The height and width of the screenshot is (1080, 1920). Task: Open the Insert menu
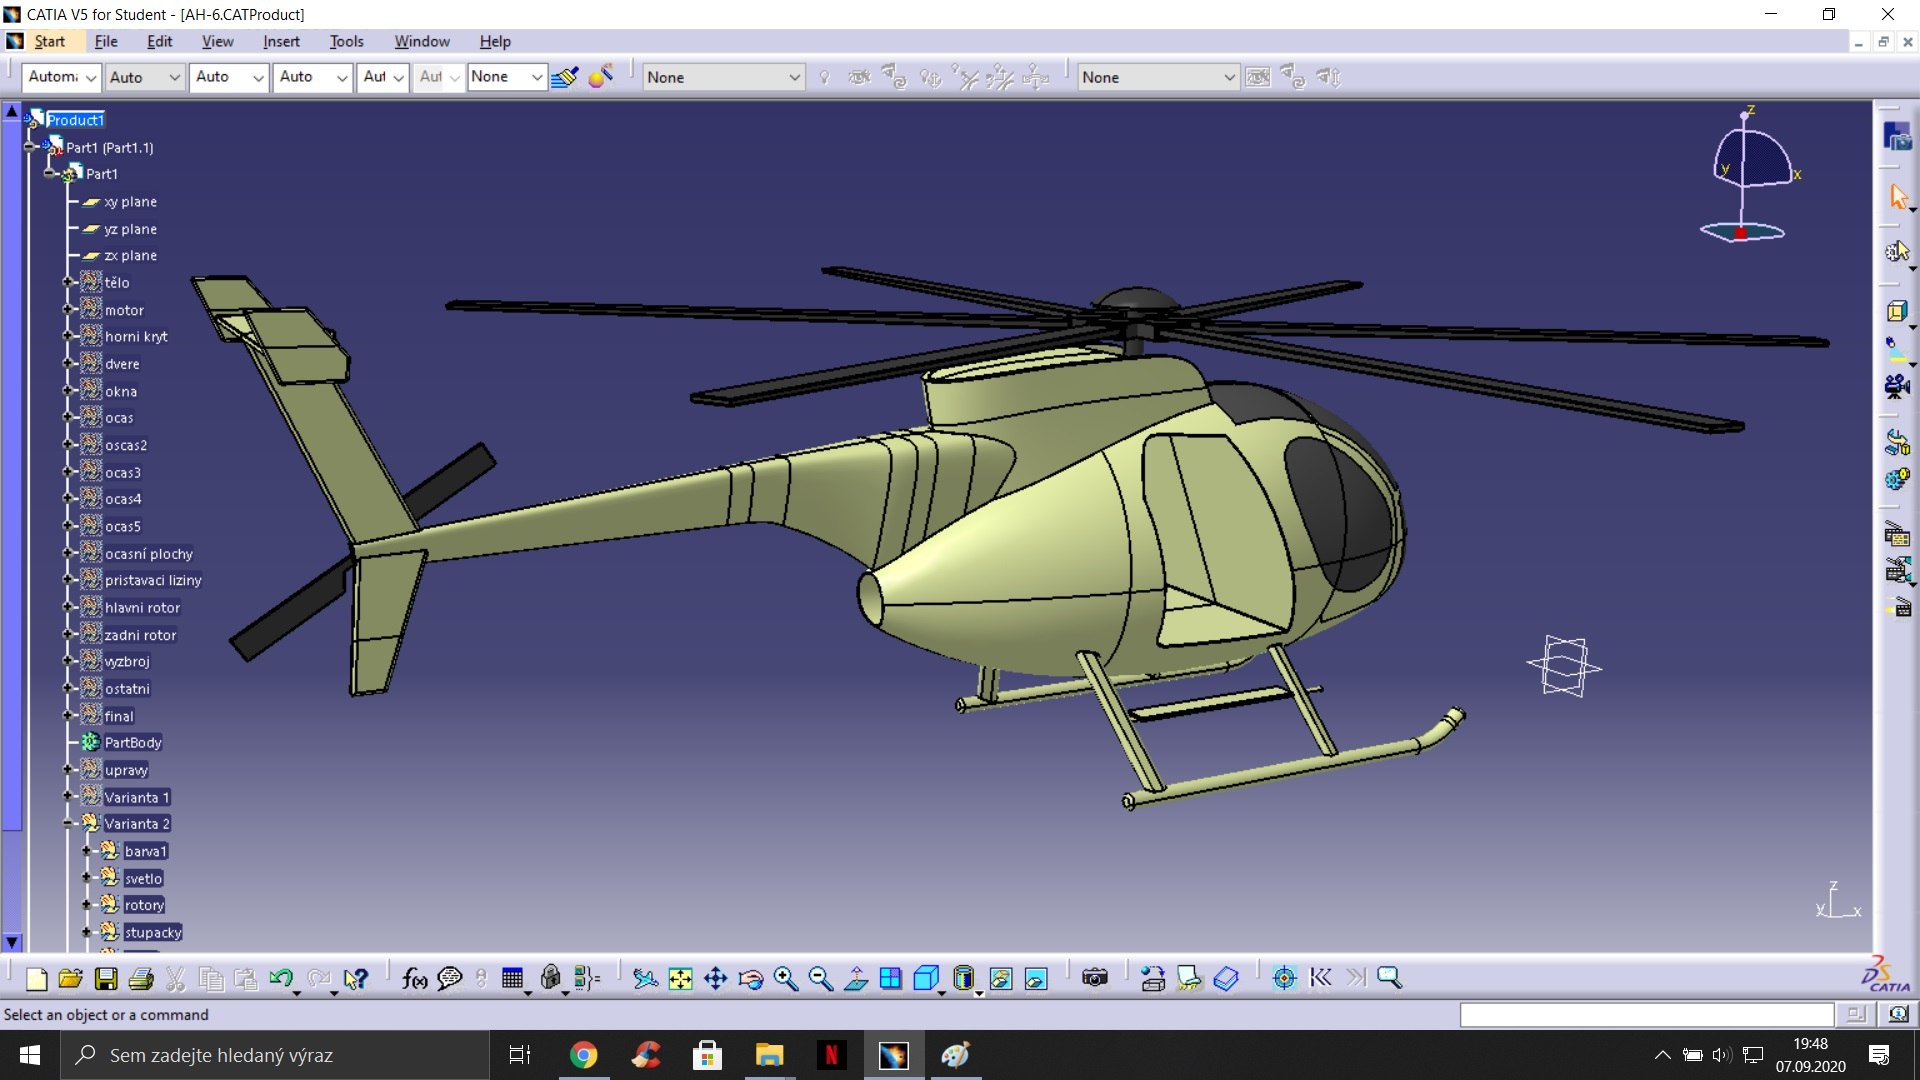pos(282,41)
